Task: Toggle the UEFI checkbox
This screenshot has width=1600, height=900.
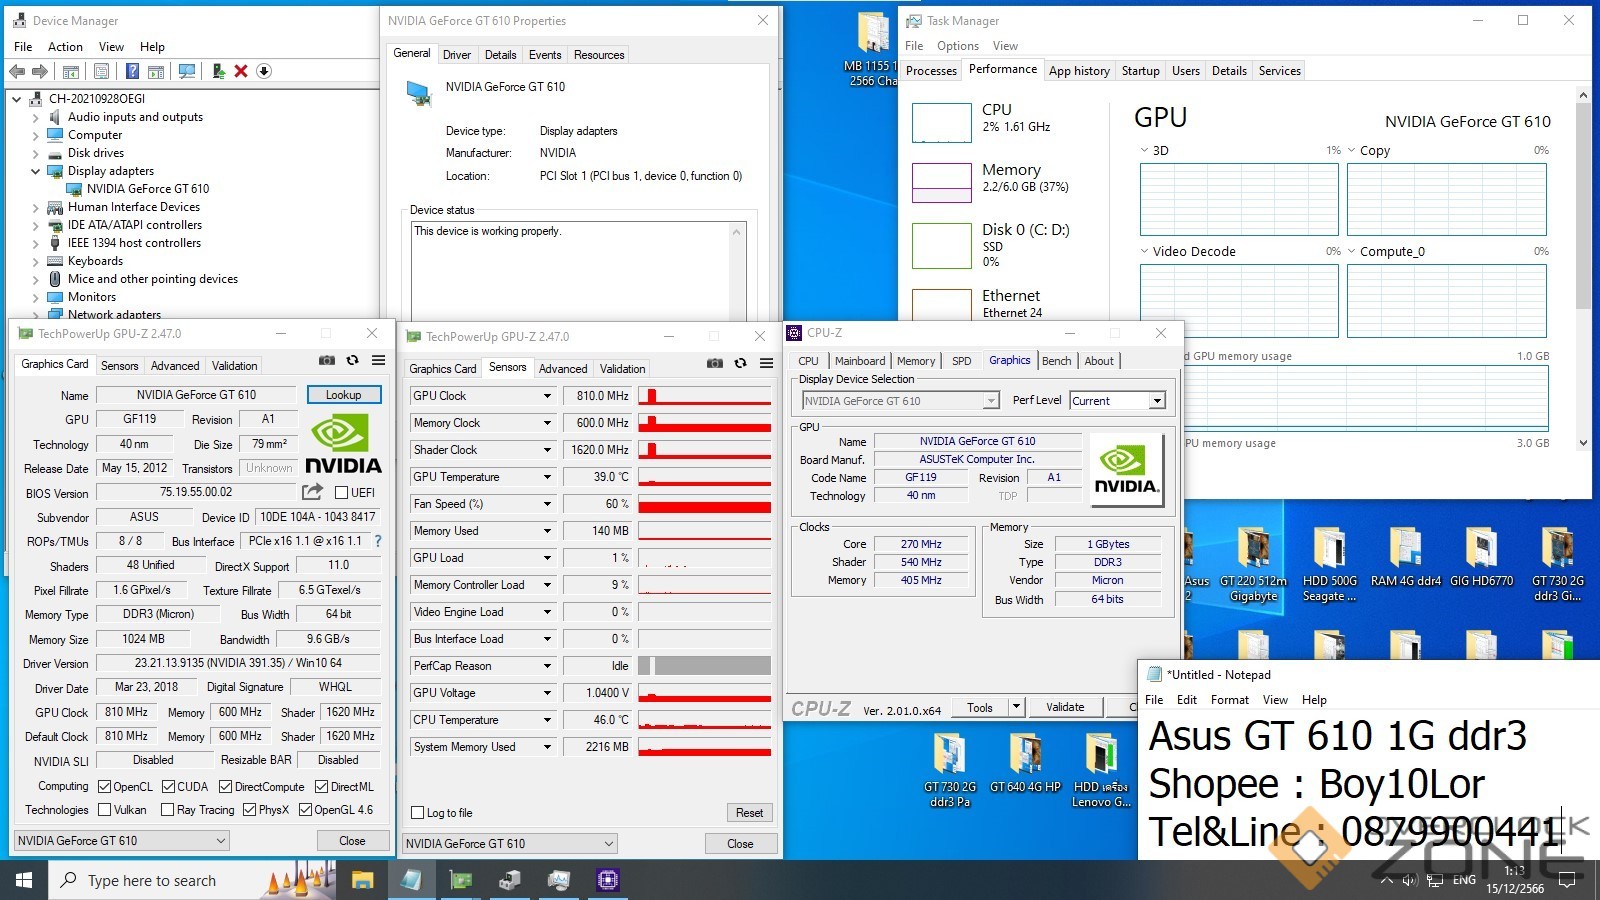Action: click(342, 493)
